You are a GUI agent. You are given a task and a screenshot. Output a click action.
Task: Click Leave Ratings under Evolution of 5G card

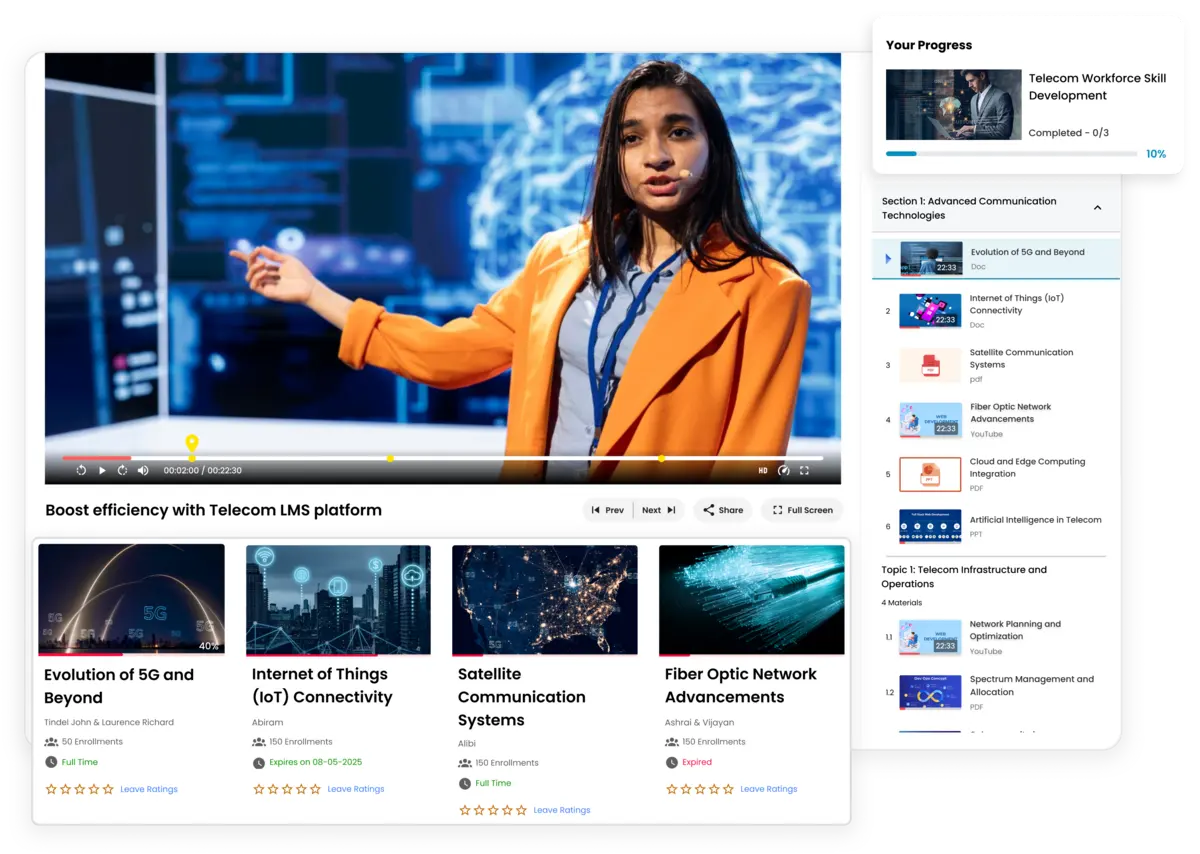pos(149,789)
